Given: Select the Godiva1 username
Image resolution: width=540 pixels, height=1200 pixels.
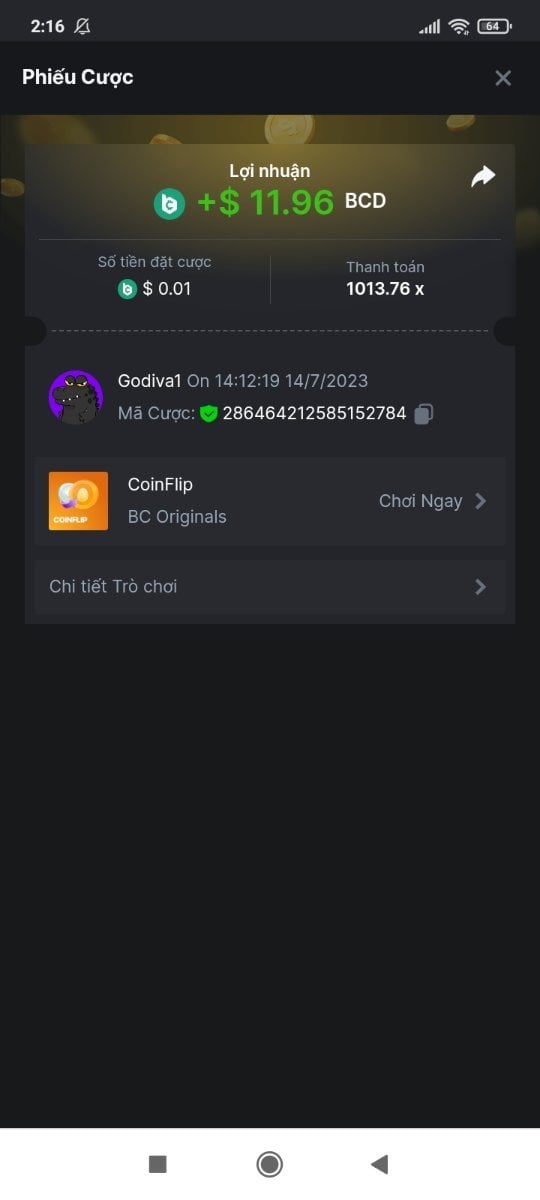Looking at the screenshot, I should point(150,381).
